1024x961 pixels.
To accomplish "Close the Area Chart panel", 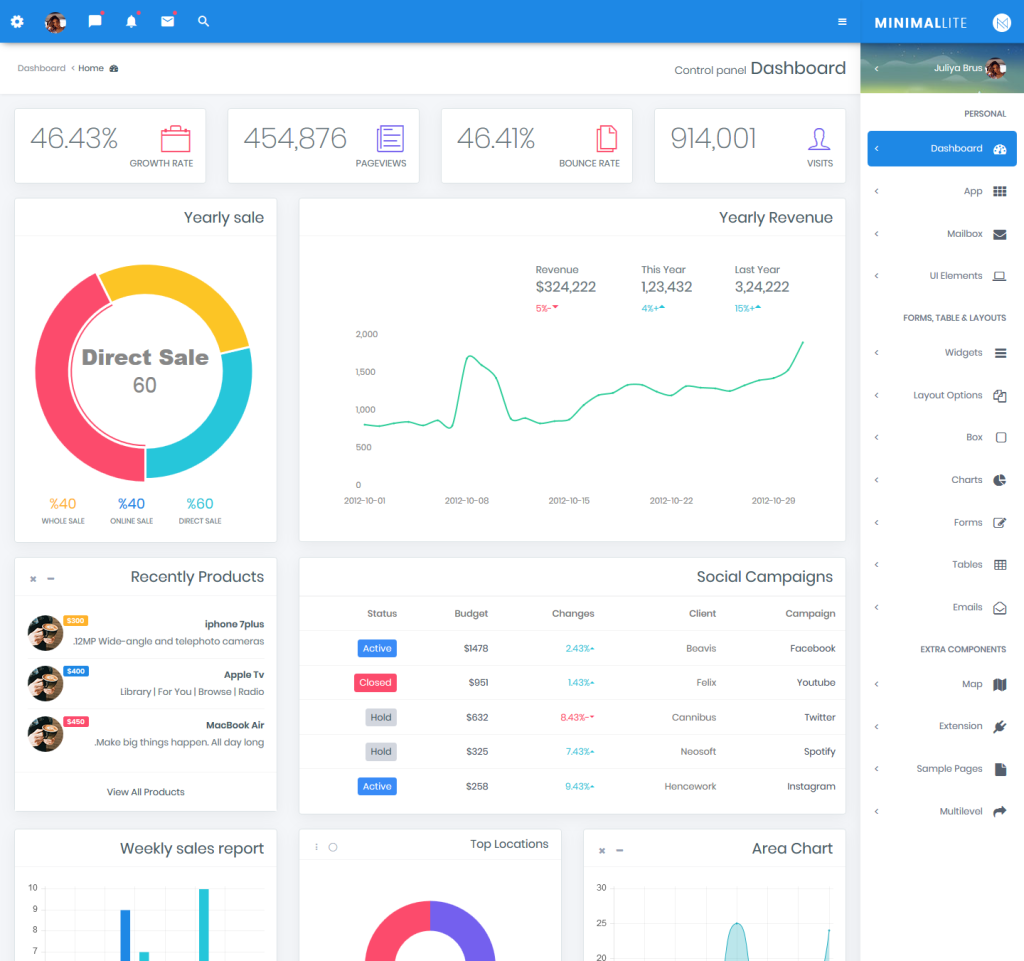I will tap(602, 851).
